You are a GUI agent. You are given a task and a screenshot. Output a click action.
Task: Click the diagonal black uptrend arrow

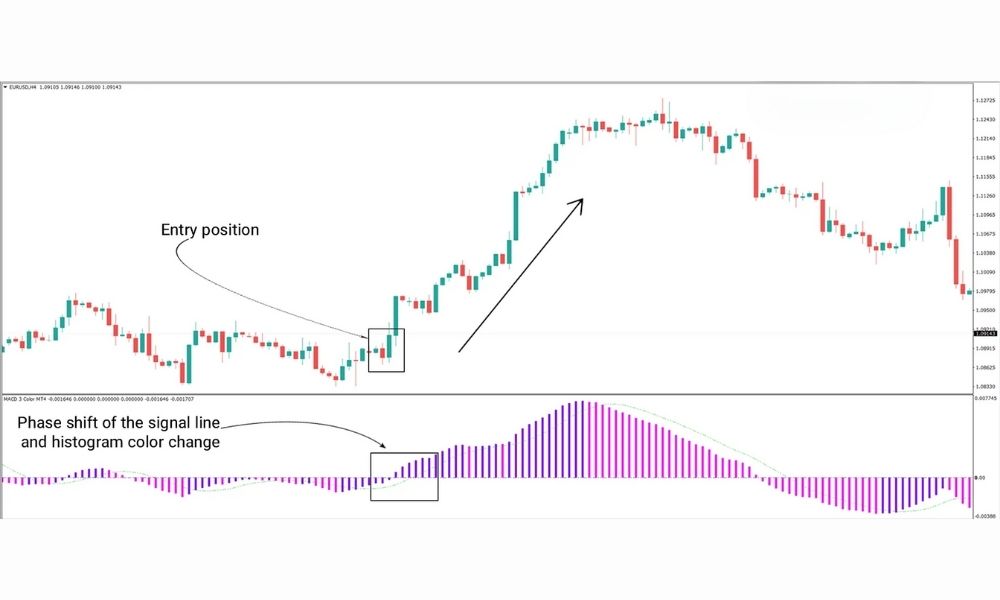(x=520, y=275)
